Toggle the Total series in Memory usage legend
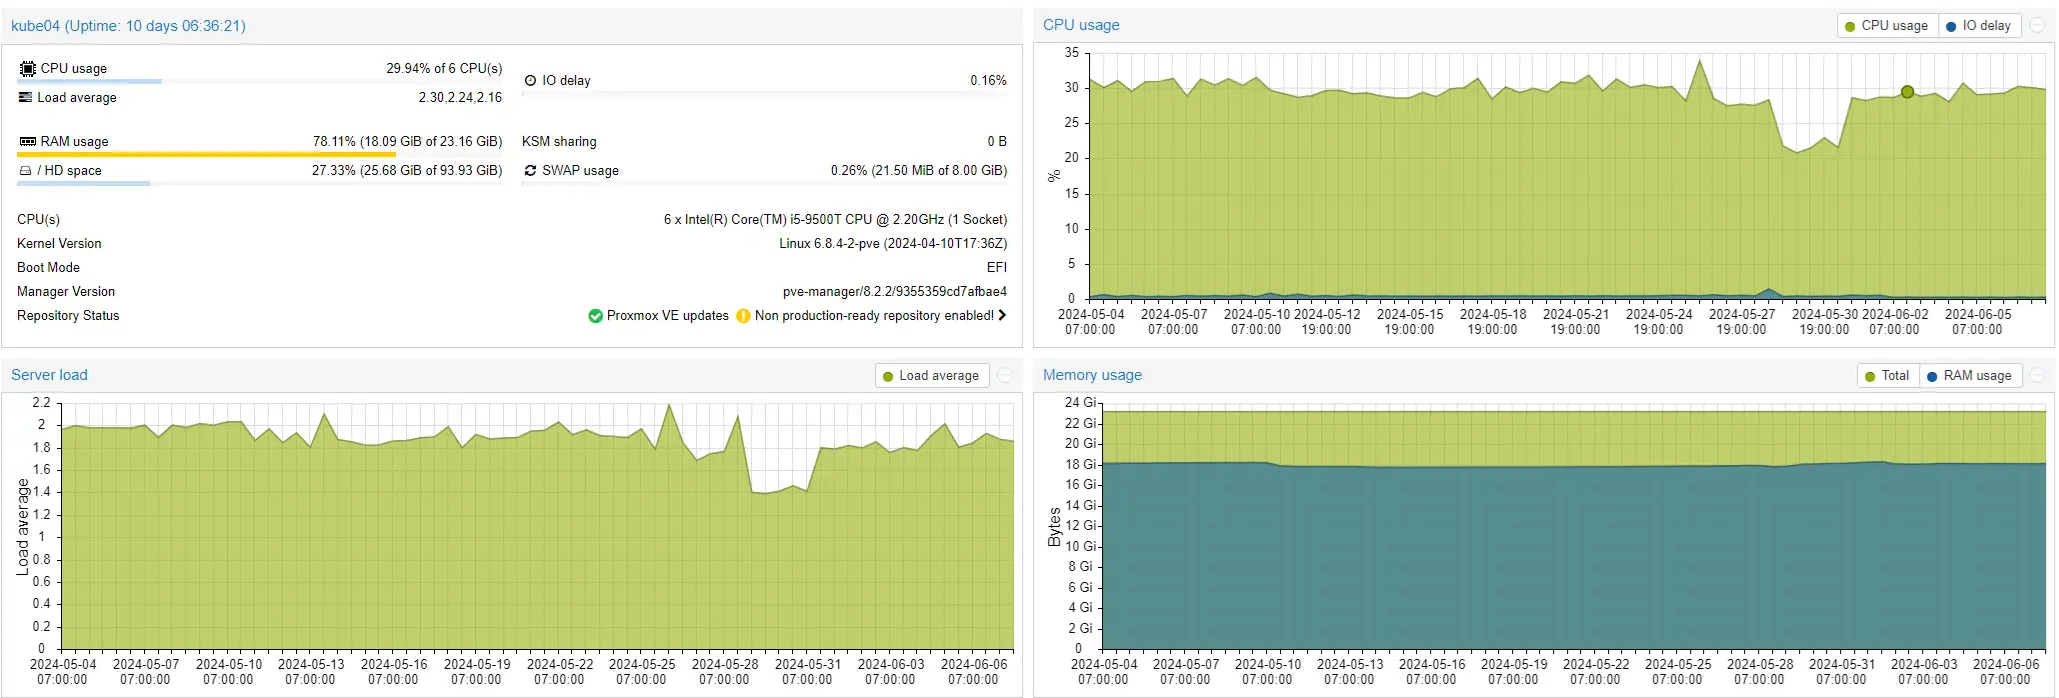Viewport: 2059px width, 698px height. 1886,376
